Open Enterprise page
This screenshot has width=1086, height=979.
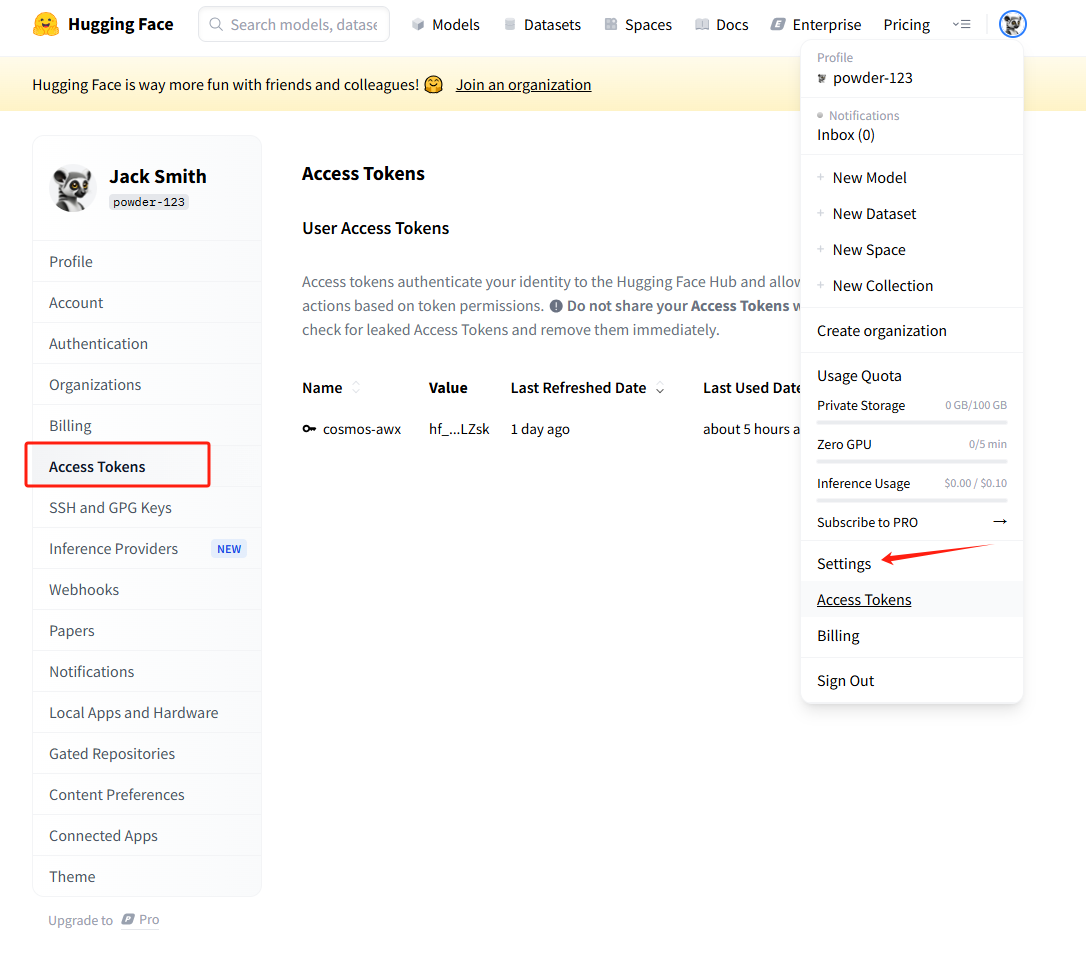[x=816, y=24]
